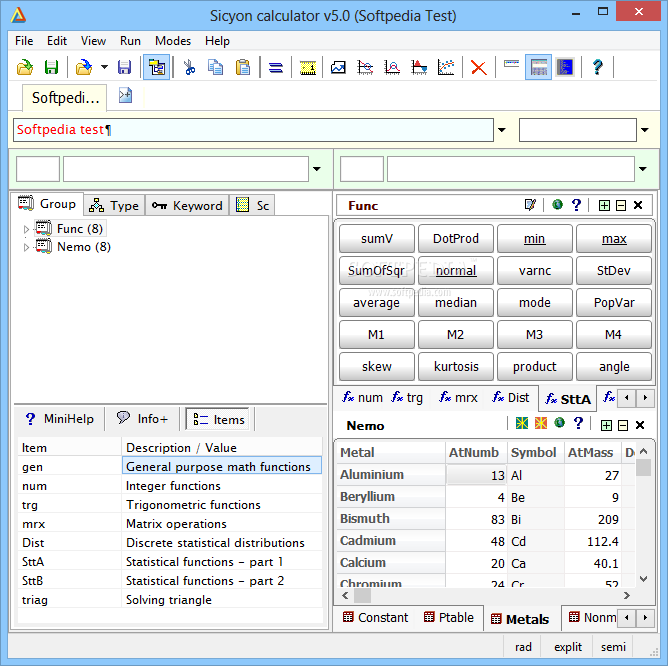Open the dropdown of the top-right result field
This screenshot has width=668, height=666.
[645, 130]
